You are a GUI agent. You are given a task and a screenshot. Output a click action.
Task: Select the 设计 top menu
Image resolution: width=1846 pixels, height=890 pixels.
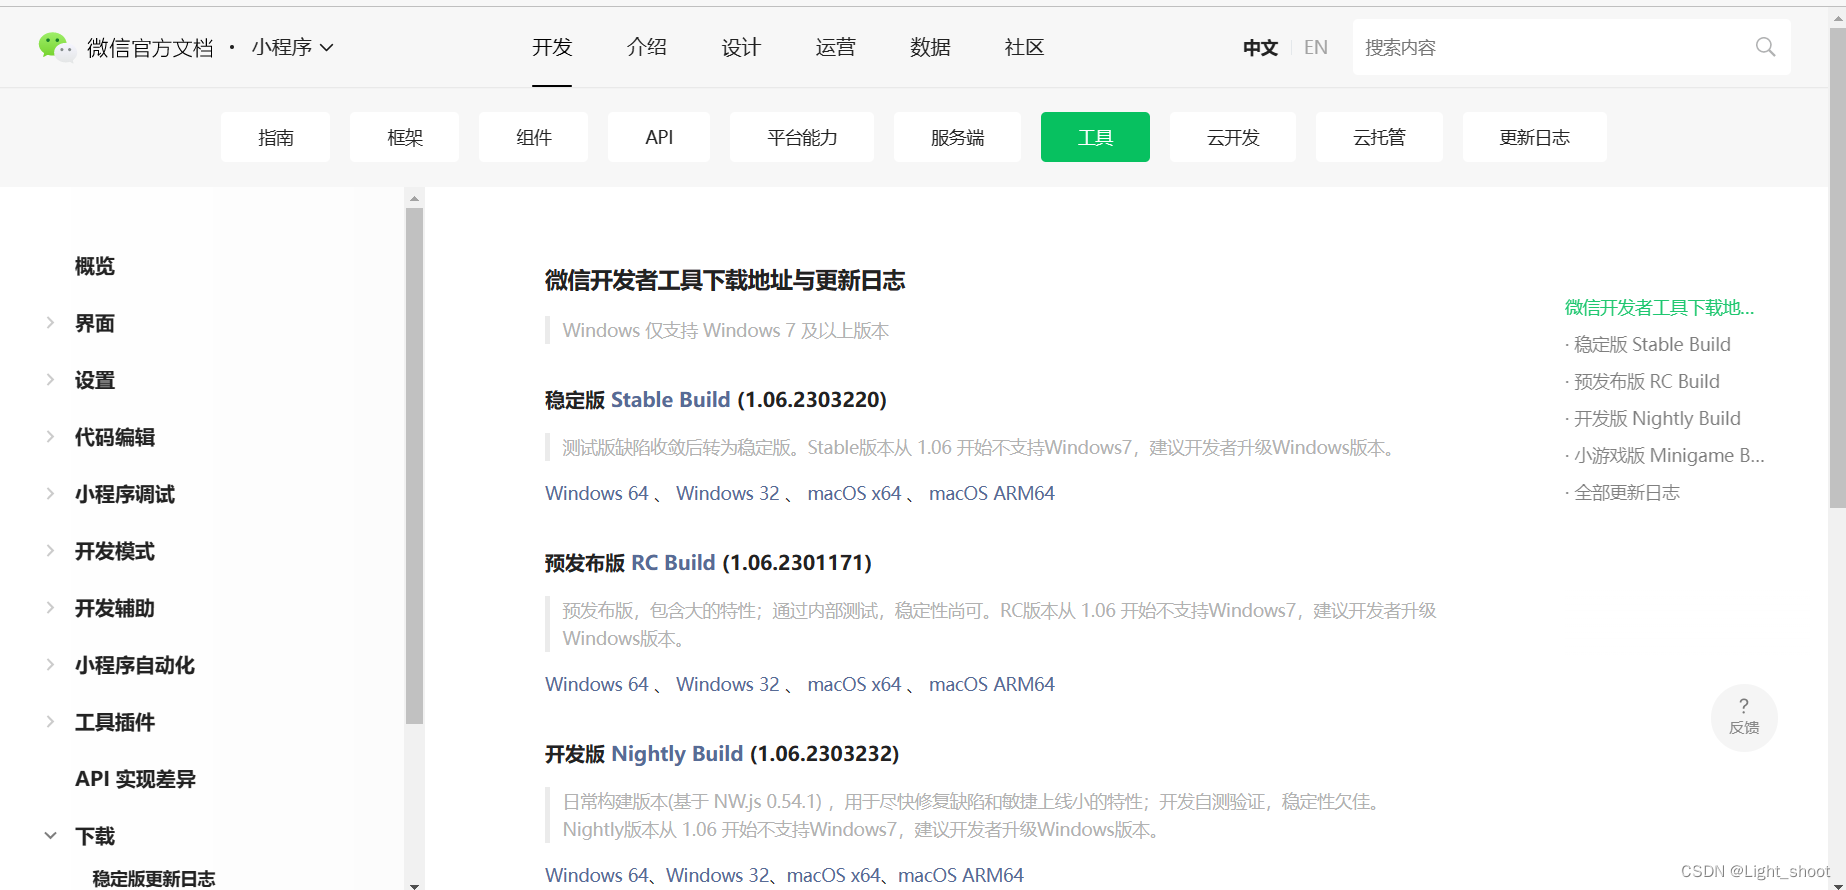click(x=741, y=47)
